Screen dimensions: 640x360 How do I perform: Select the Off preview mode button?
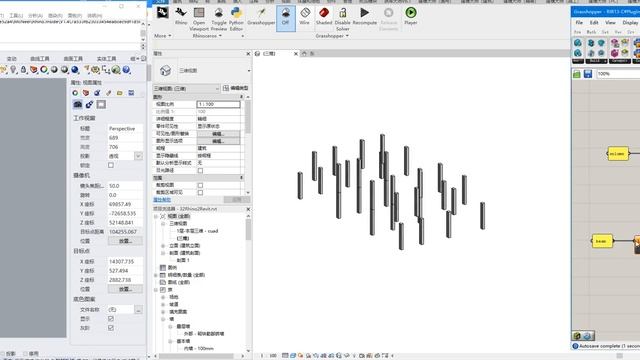(x=286, y=18)
